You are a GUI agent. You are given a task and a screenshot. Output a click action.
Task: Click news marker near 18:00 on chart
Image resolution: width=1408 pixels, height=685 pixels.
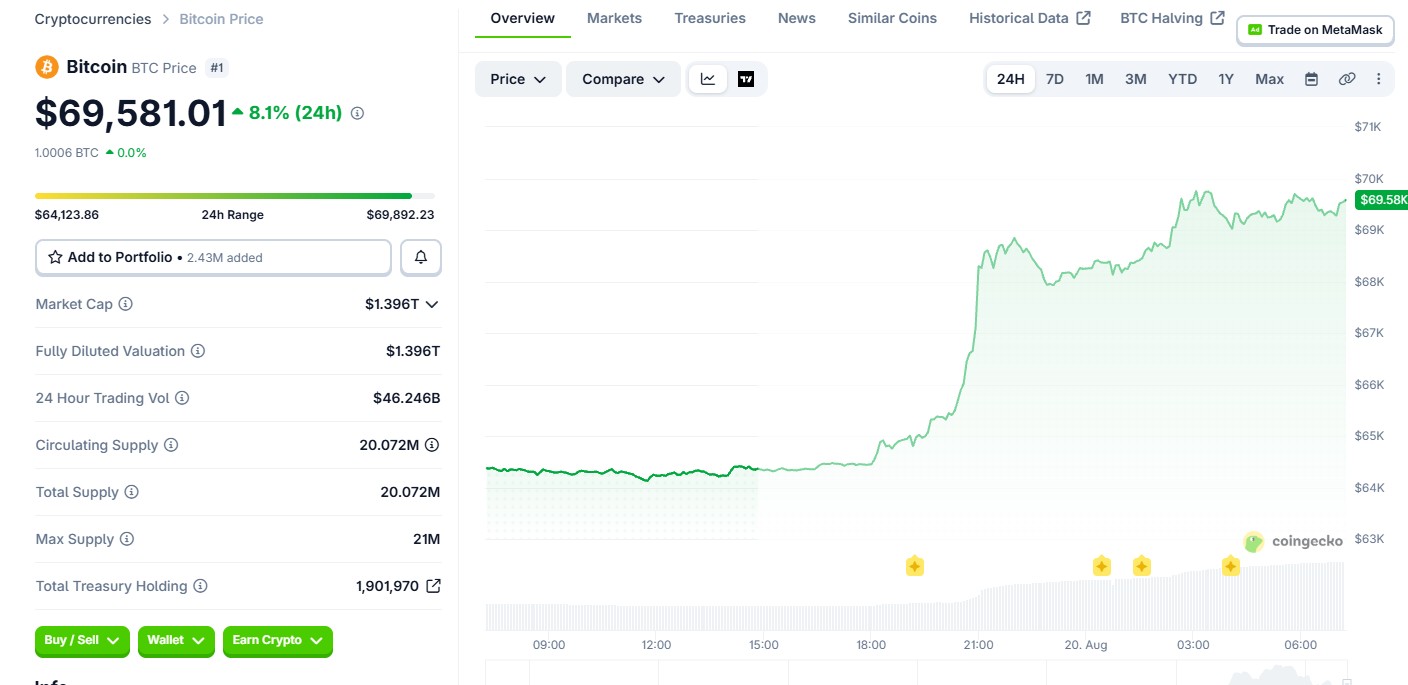click(x=914, y=567)
